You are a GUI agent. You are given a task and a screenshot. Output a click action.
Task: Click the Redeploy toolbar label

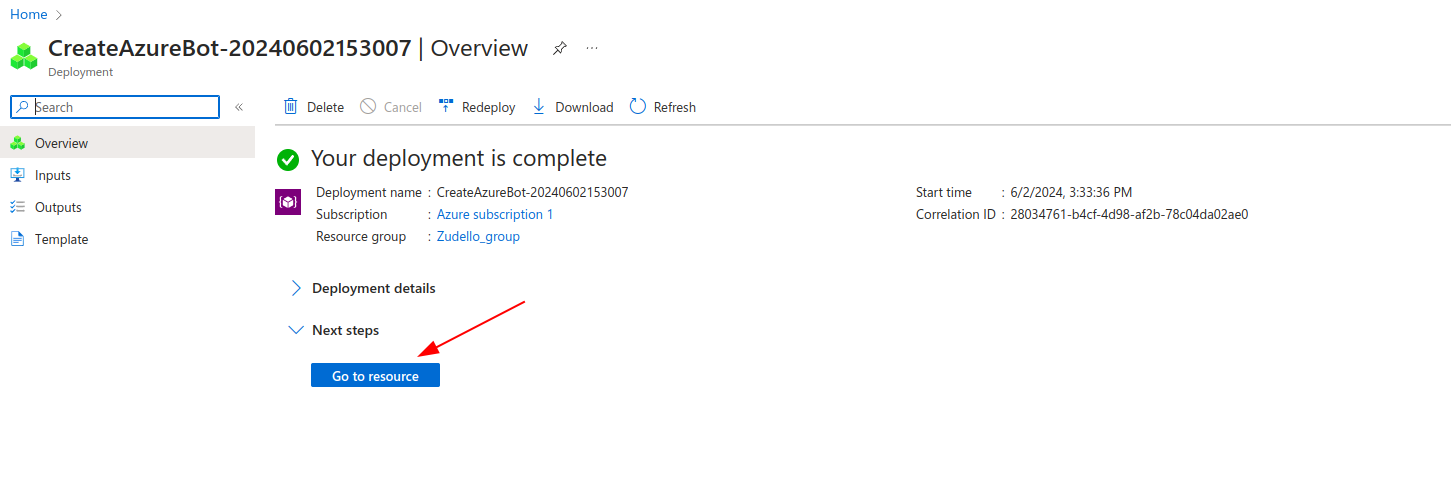[x=488, y=107]
